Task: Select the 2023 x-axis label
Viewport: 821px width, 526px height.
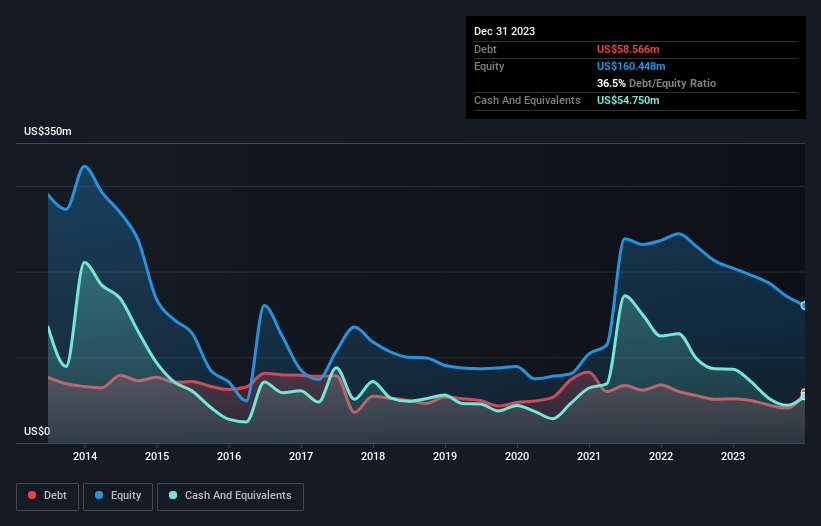Action: pos(733,456)
